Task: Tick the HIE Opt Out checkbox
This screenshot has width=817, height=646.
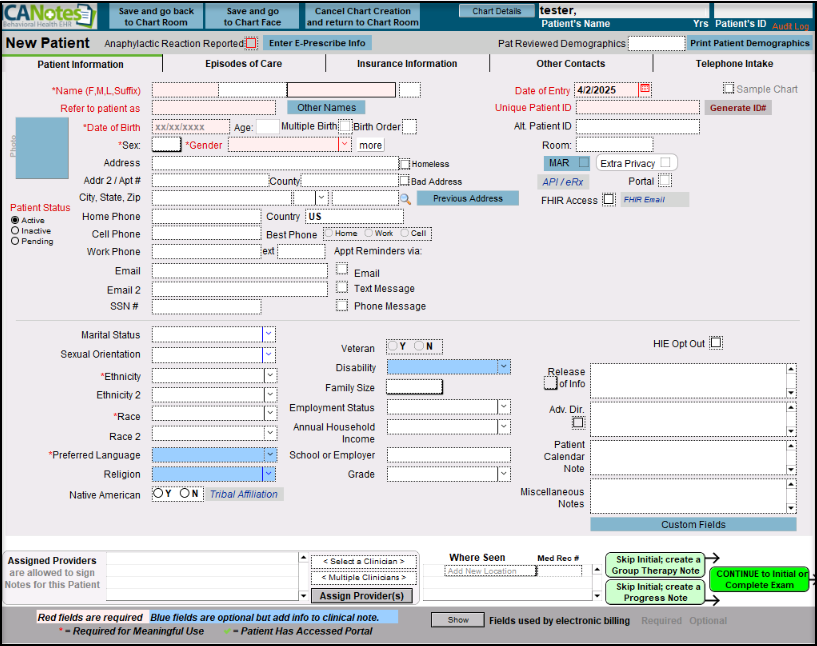Action: [715, 343]
